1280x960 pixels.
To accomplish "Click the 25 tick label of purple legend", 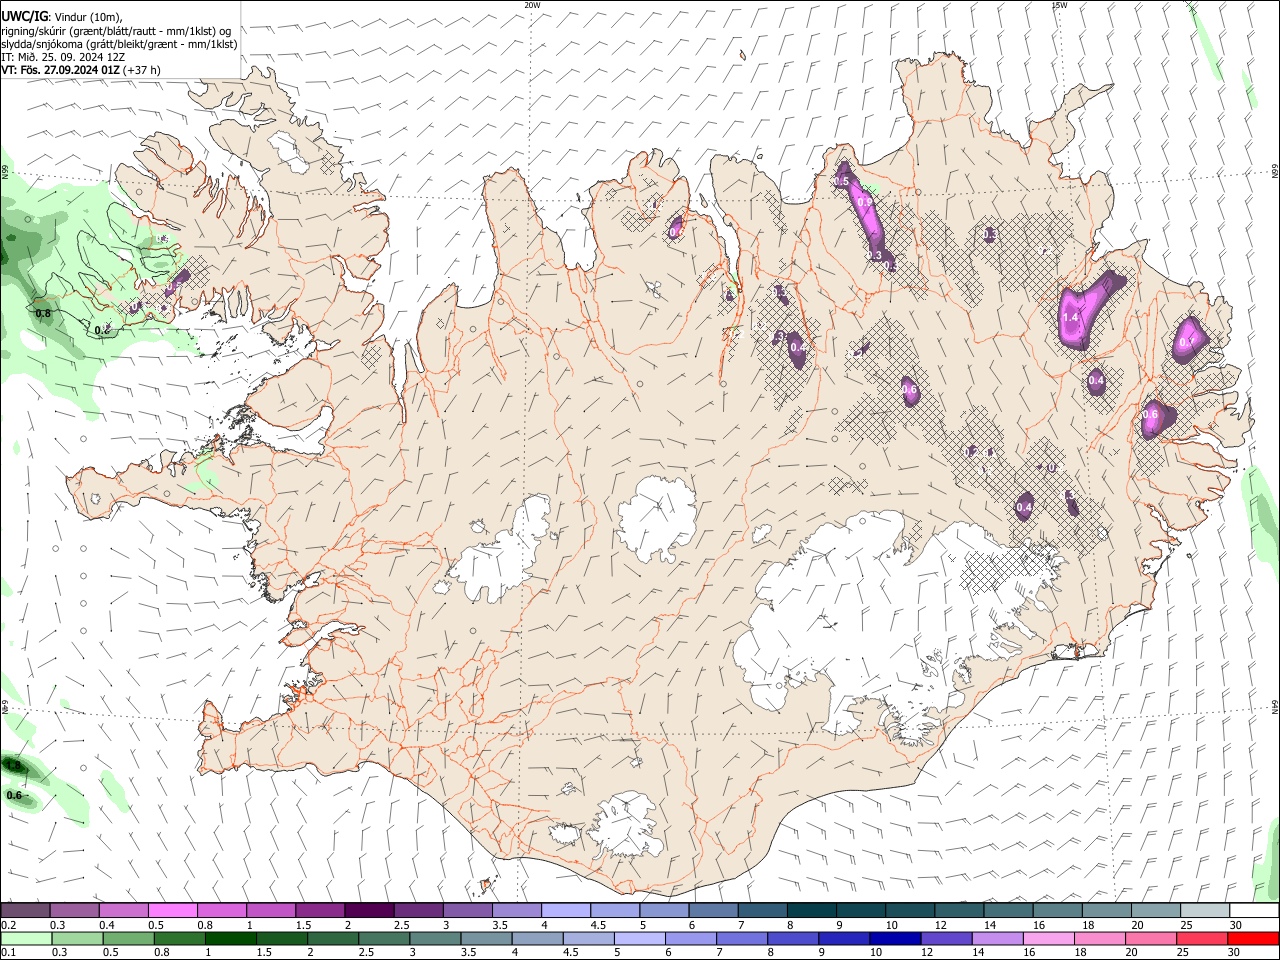I will point(1186,925).
